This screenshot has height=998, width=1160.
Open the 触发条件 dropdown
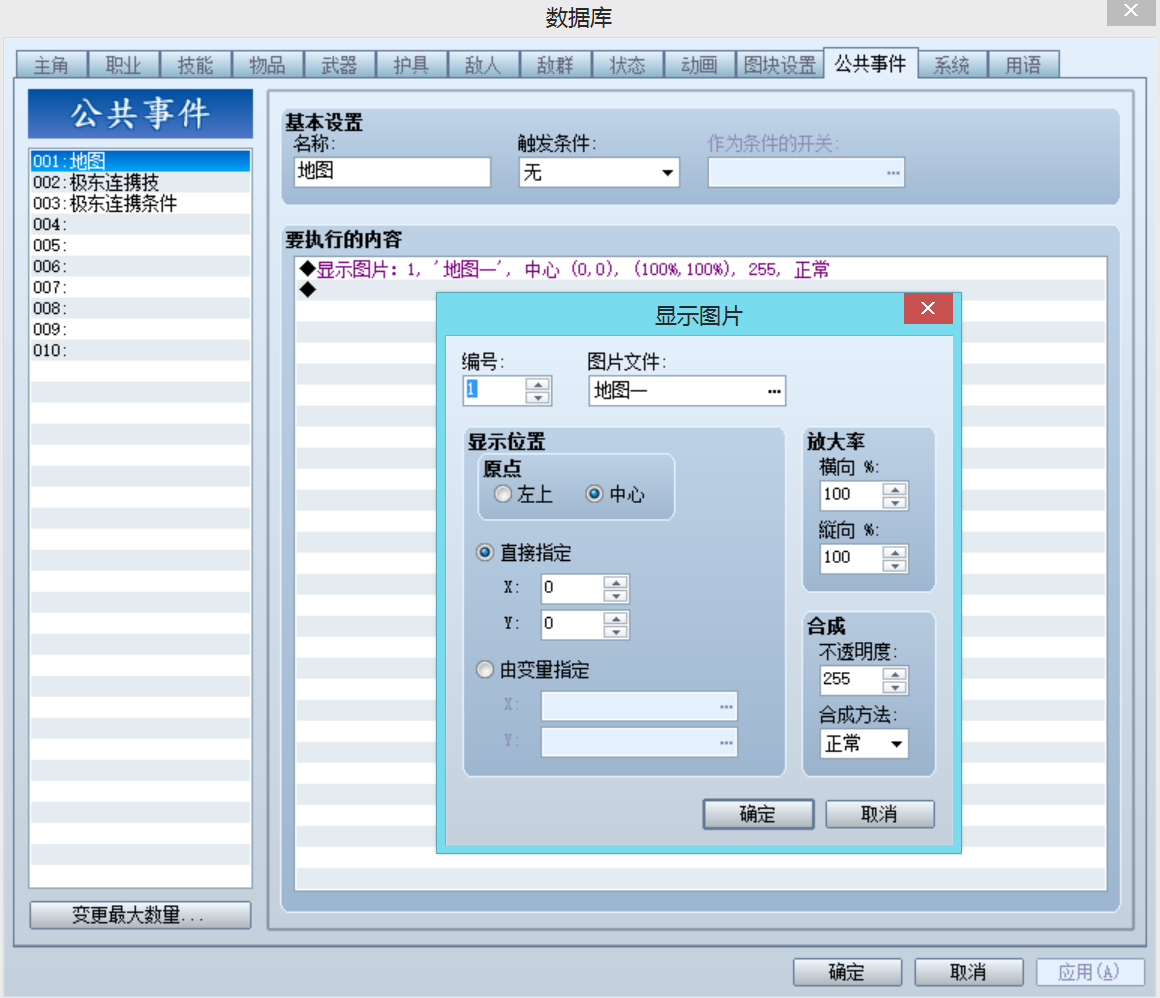599,172
